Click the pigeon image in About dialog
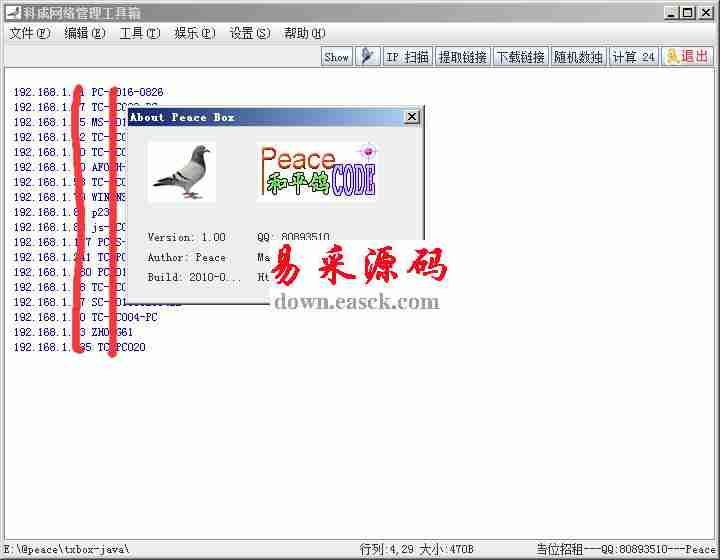 coord(182,172)
